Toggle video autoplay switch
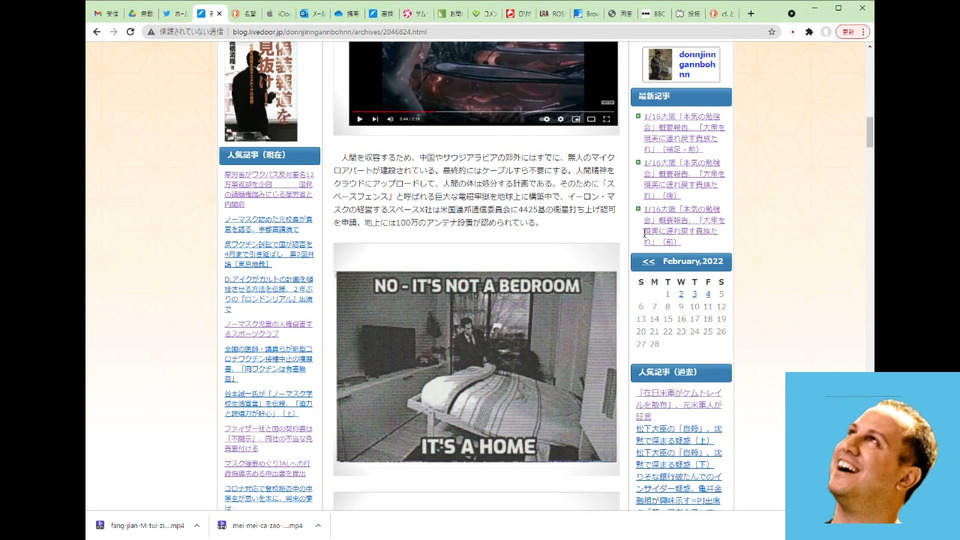The height and width of the screenshot is (540, 960). pyautogui.click(x=545, y=119)
